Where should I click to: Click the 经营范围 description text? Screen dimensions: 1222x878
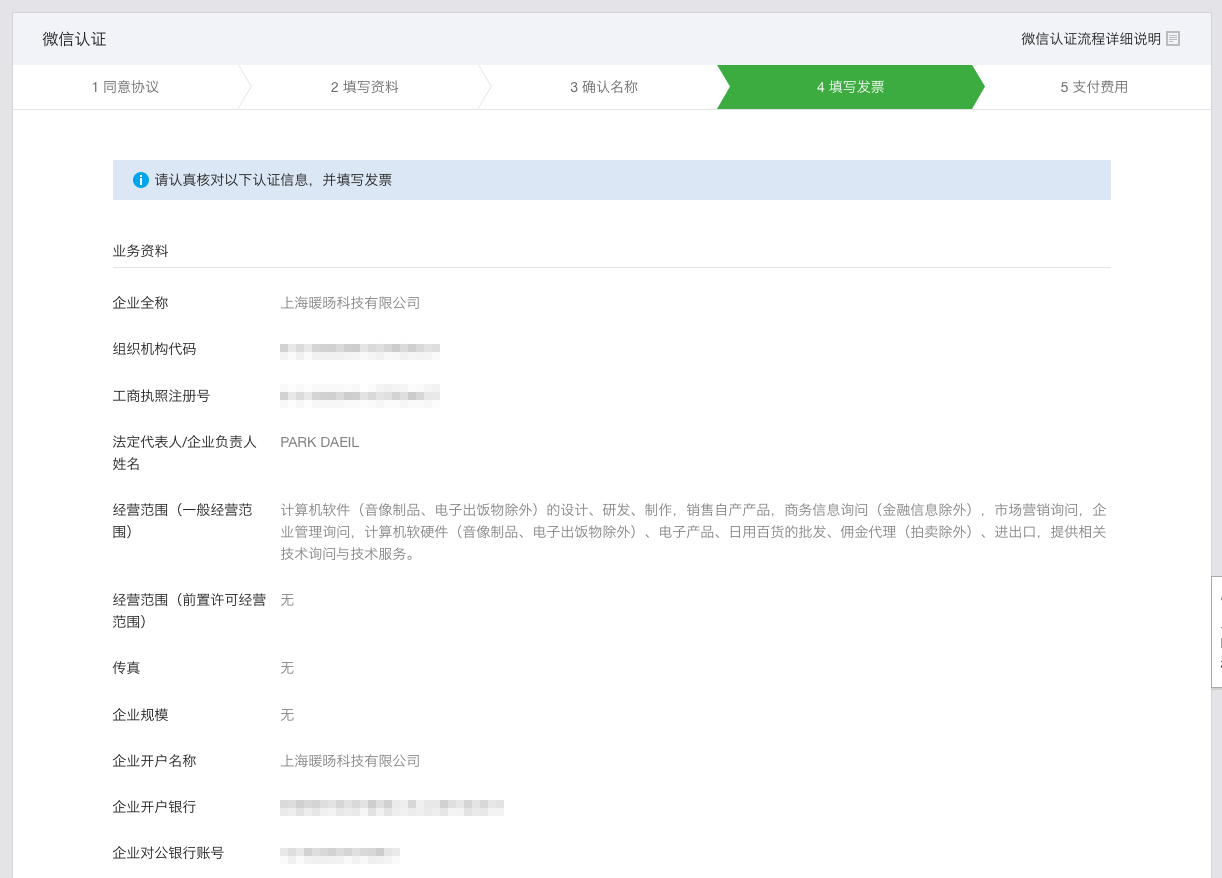click(690, 528)
